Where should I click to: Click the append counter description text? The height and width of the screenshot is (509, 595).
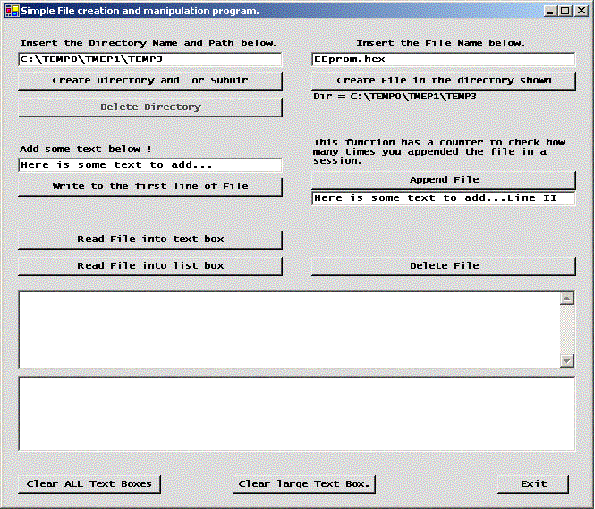tap(439, 151)
